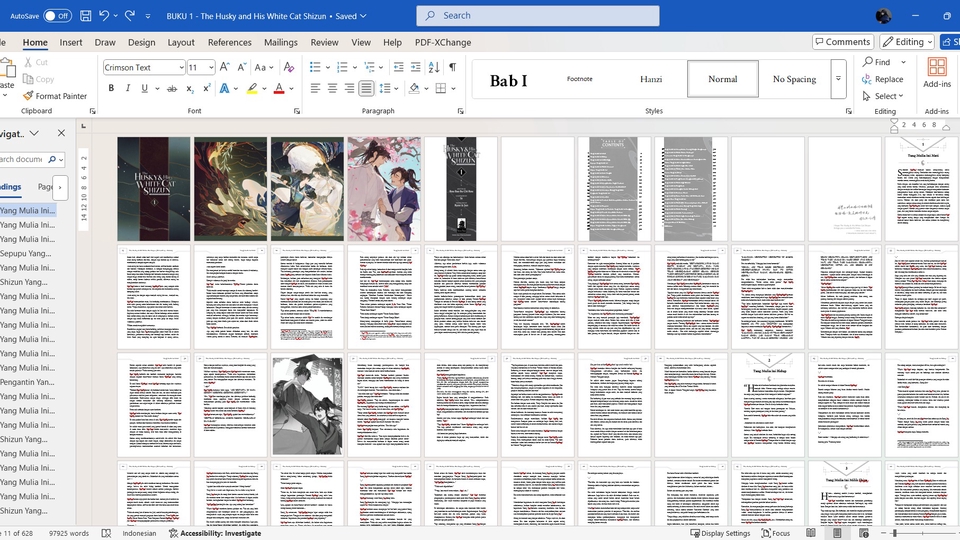Toggle Italic formatting
Screen dimensions: 960x540
[x=127, y=88]
